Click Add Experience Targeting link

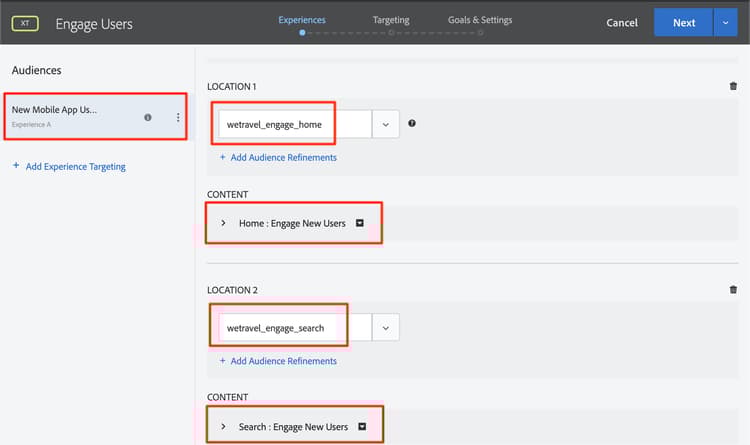point(76,167)
